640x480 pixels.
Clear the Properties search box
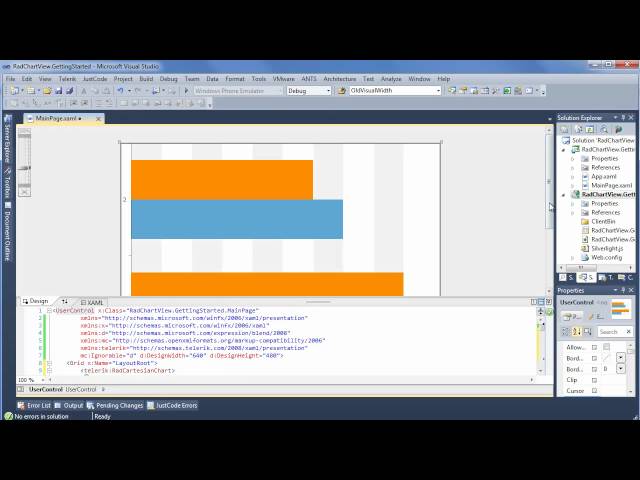click(x=629, y=332)
